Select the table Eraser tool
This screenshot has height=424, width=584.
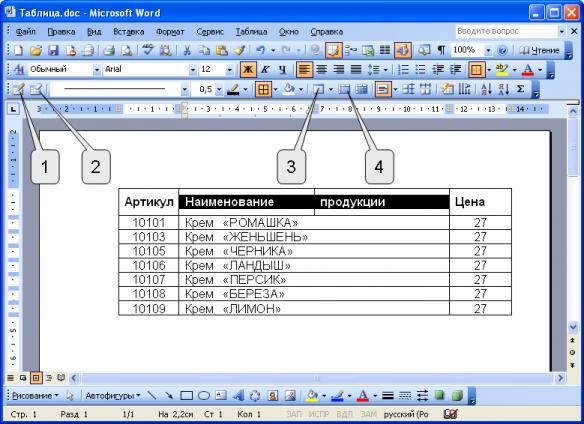click(36, 89)
